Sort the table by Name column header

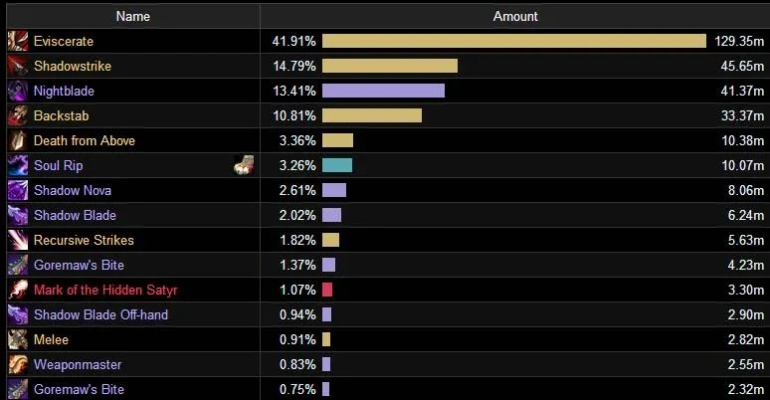[x=133, y=16]
